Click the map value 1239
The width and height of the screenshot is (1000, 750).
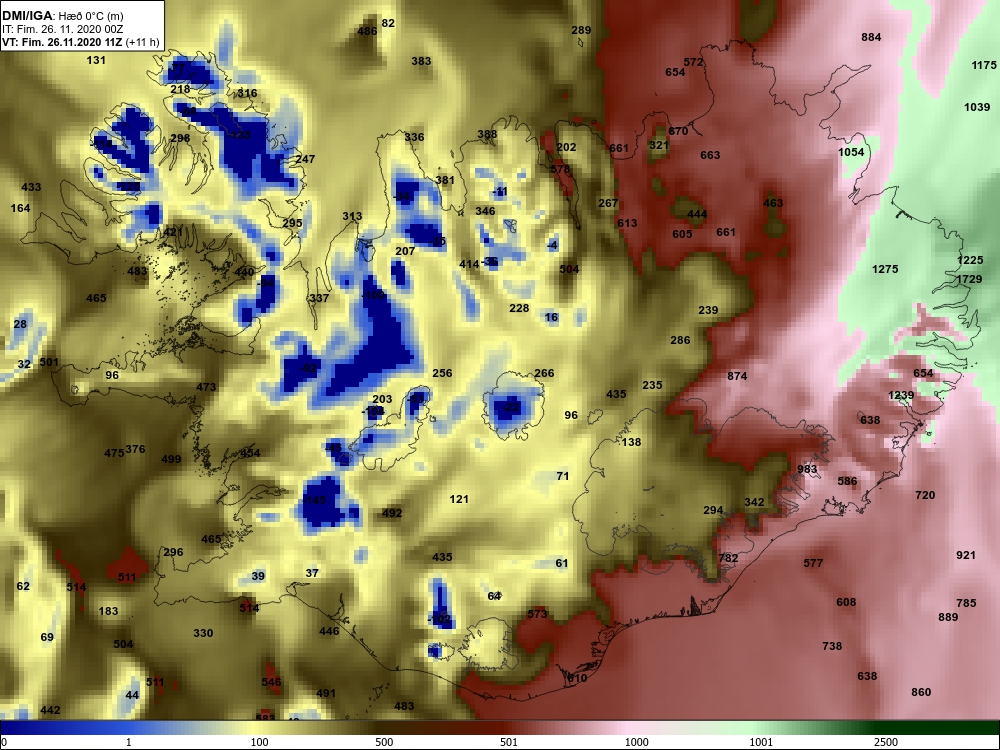pyautogui.click(x=901, y=395)
